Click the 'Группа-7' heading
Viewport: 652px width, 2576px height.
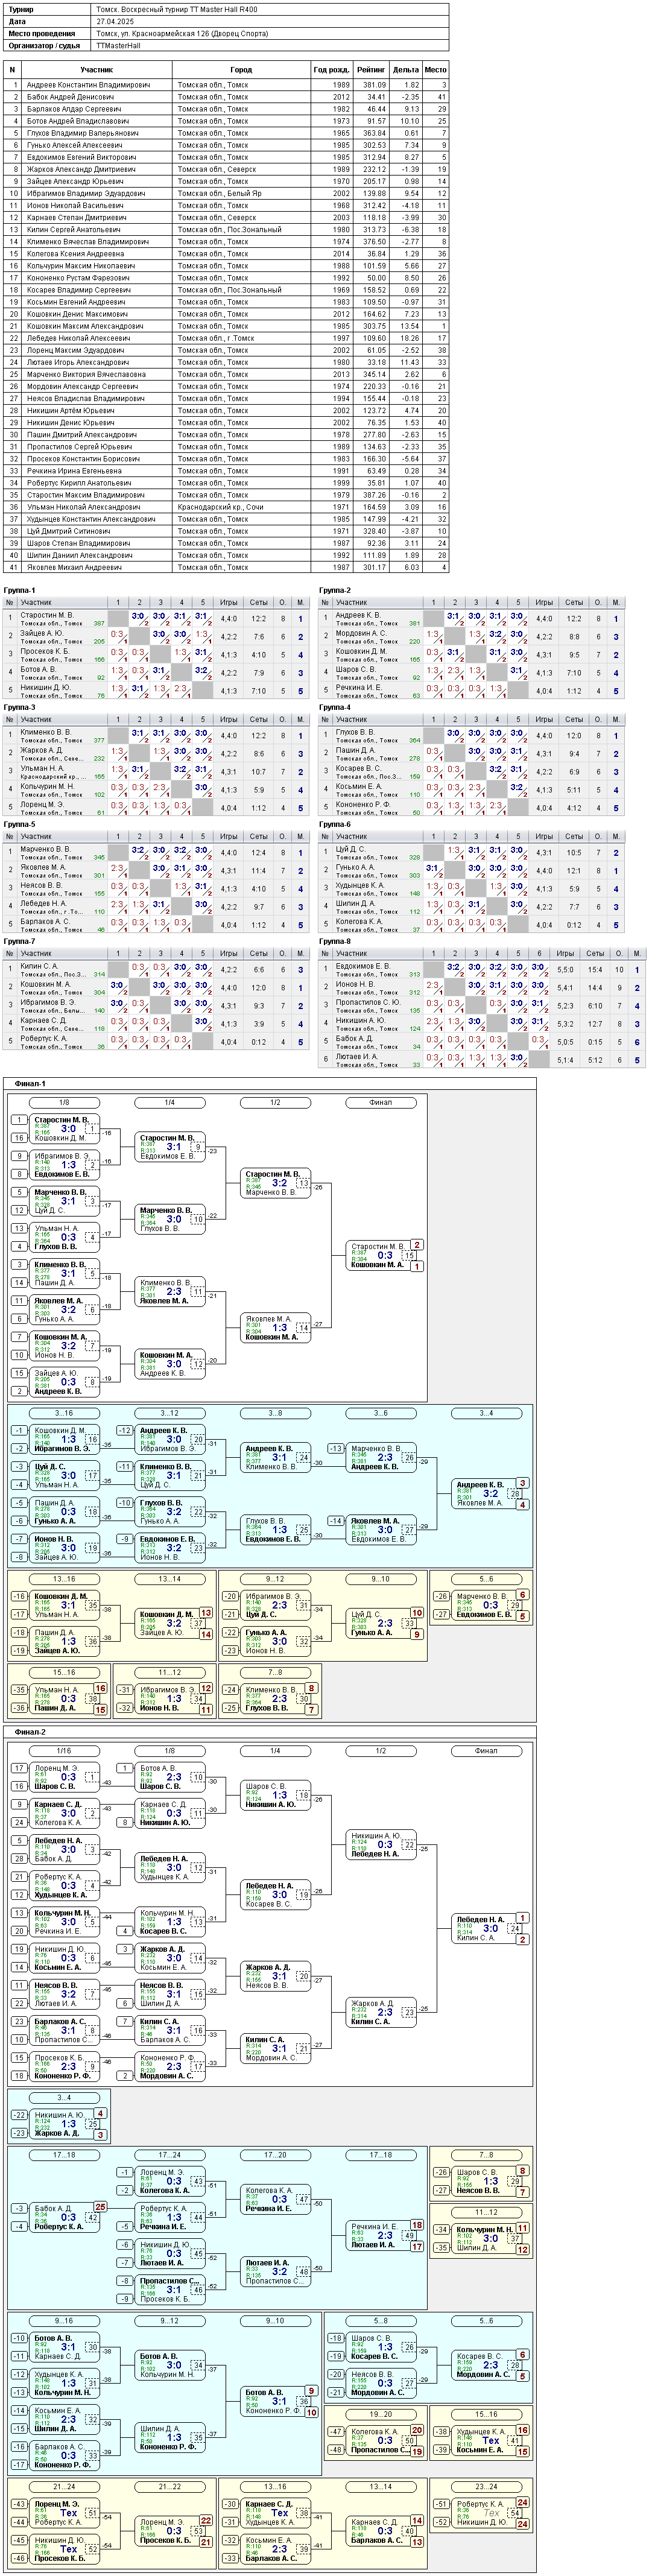coord(19,941)
